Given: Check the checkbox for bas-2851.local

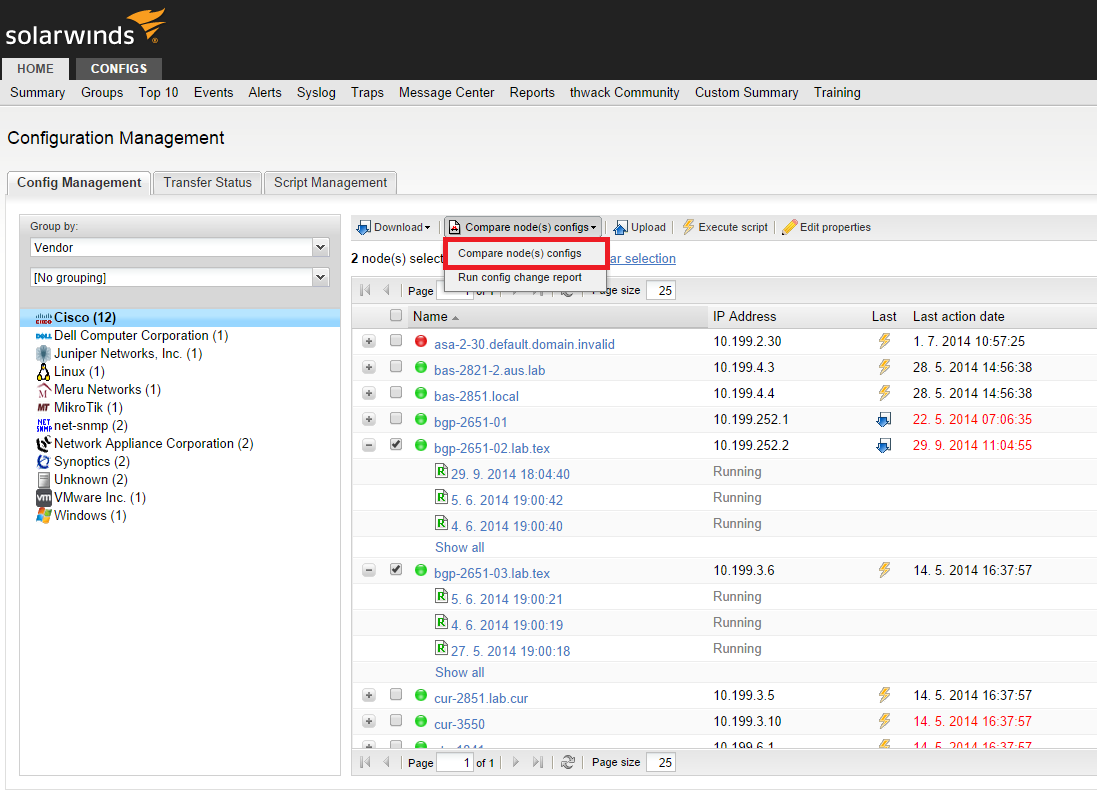Looking at the screenshot, I should tap(395, 392).
